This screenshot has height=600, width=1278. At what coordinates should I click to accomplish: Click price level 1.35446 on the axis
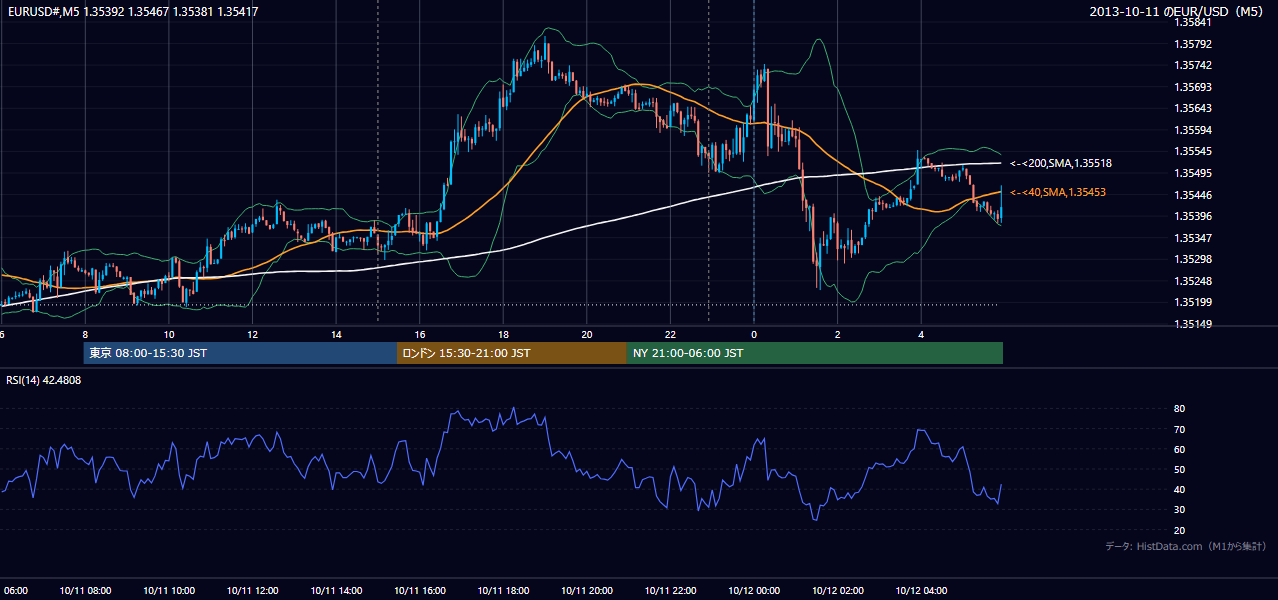tap(1192, 195)
